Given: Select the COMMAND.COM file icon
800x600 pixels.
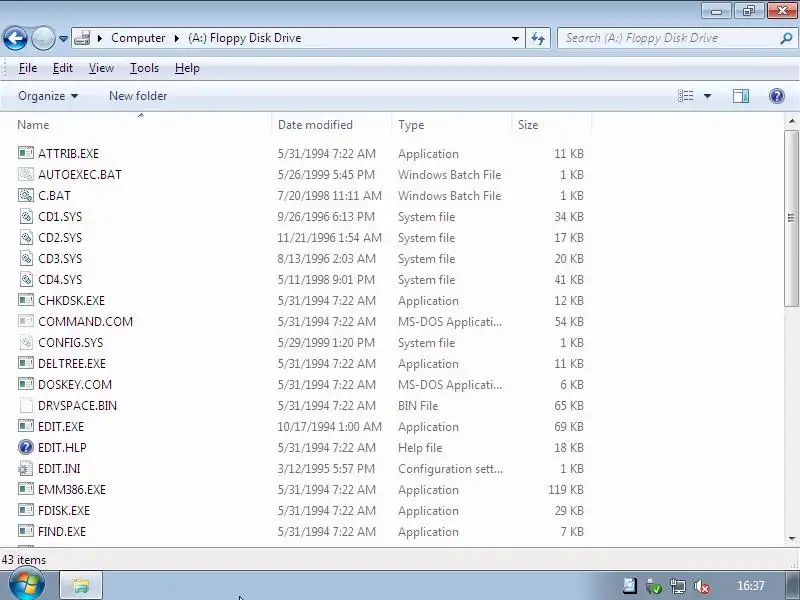Looking at the screenshot, I should pos(26,321).
